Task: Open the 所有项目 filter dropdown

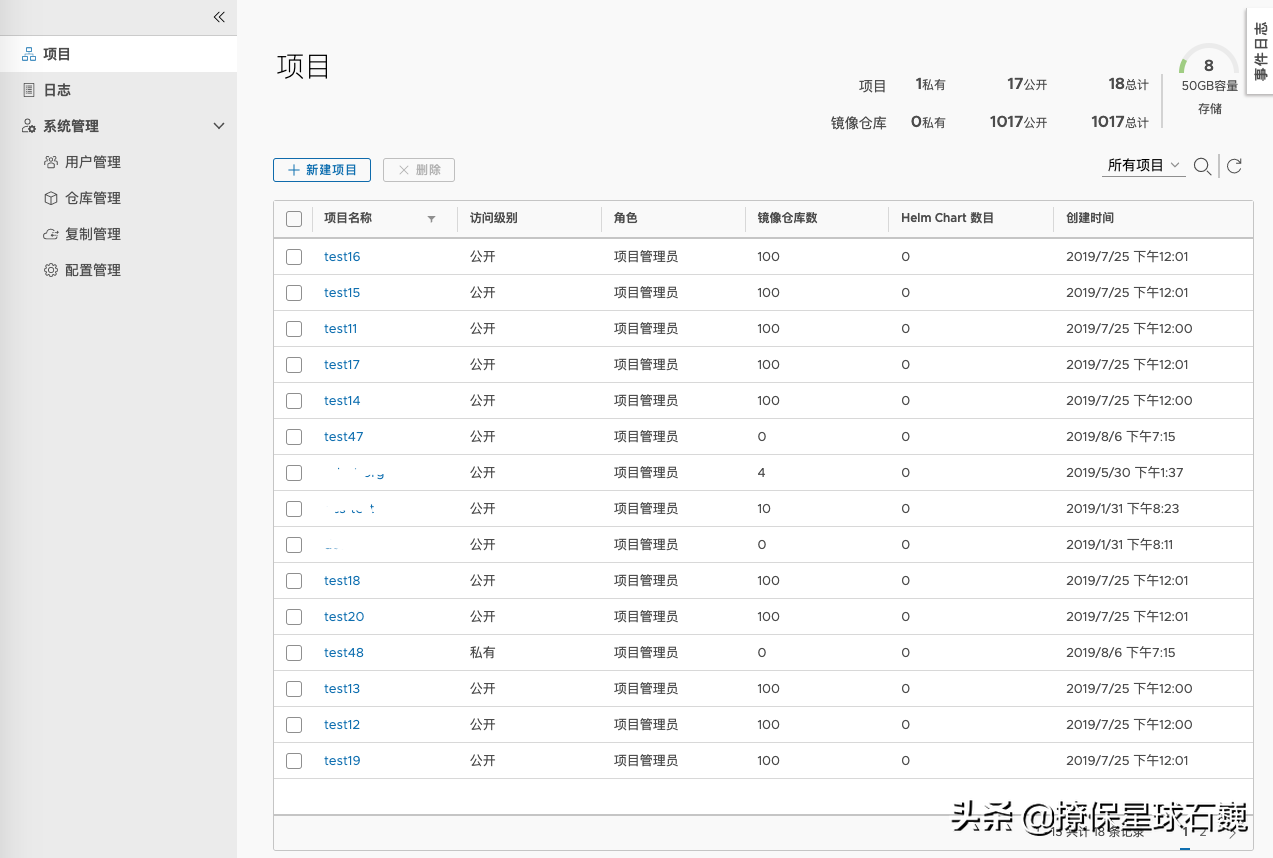Action: click(1143, 166)
